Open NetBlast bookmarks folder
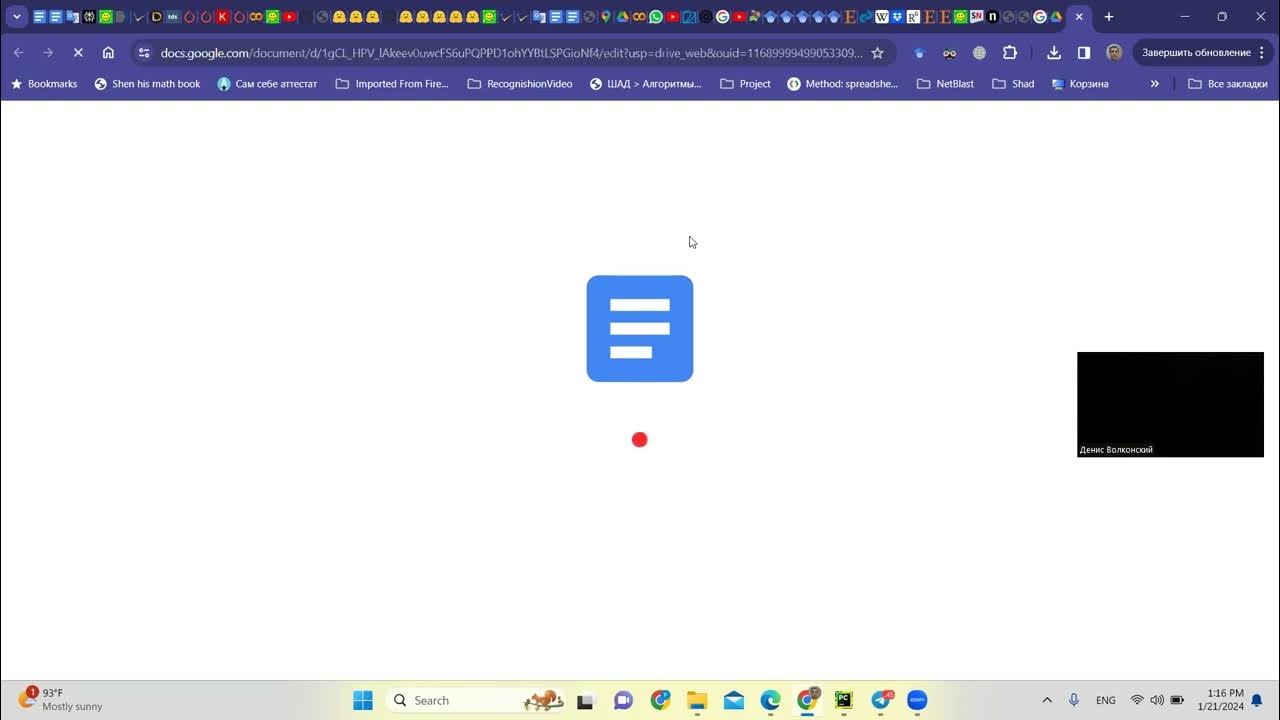 (x=945, y=84)
